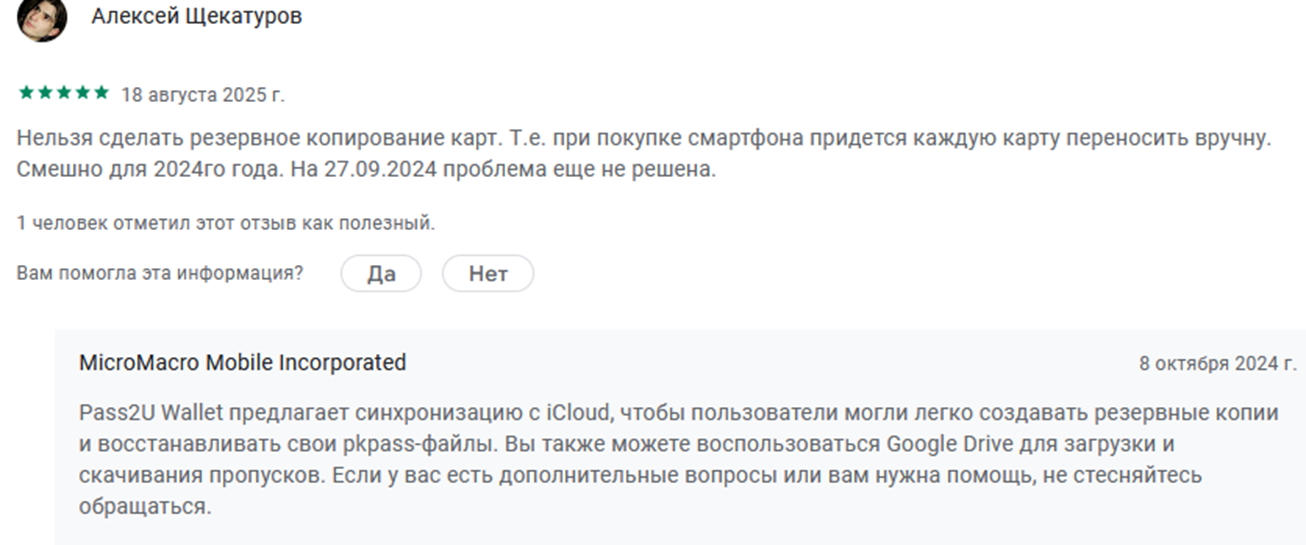Image resolution: width=1306 pixels, height=545 pixels.
Task: Open the reviewer name Алексей Щекатуров
Action: point(197,17)
